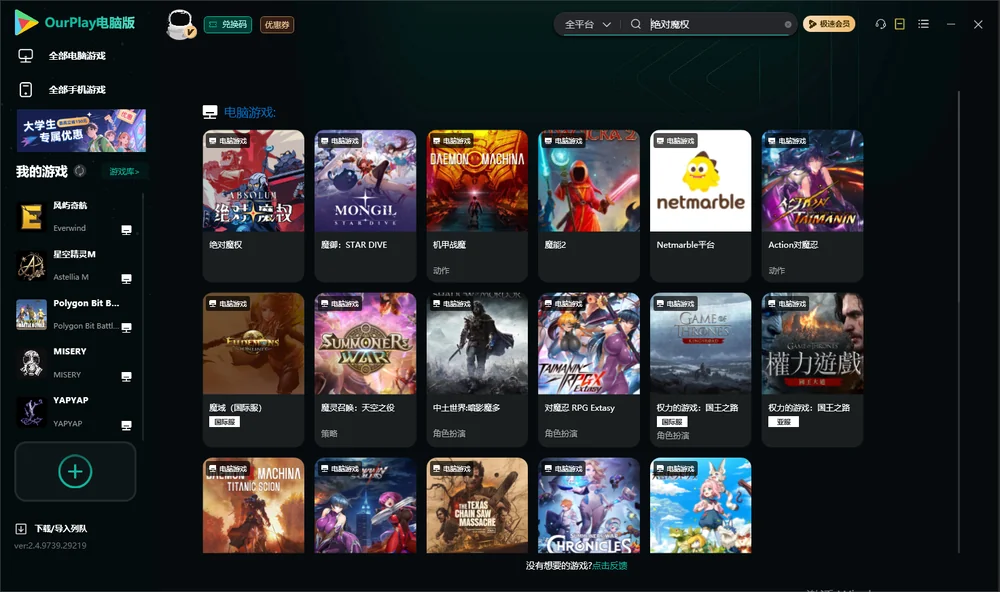Open the 魔卿: STAR DIVE game cover
1000x592 pixels.
tap(365, 181)
